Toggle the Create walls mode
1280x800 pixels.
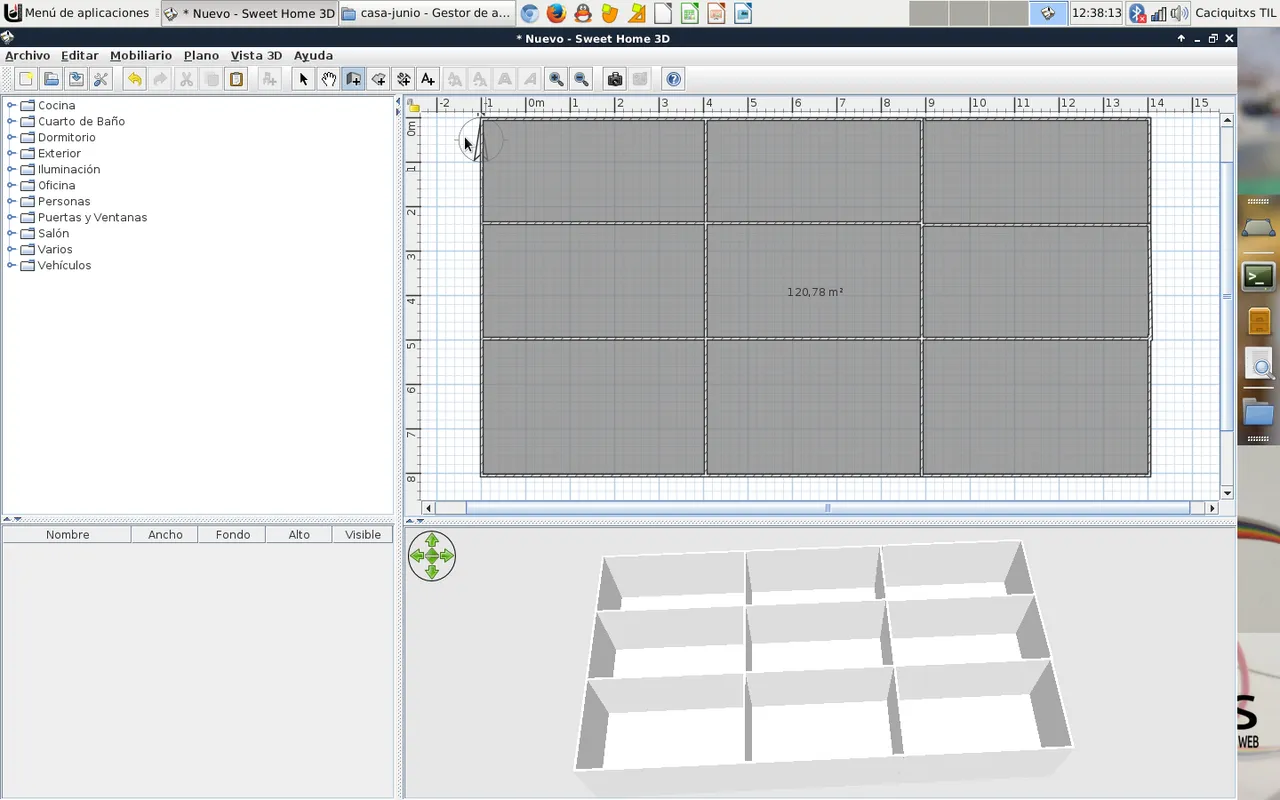pos(353,79)
